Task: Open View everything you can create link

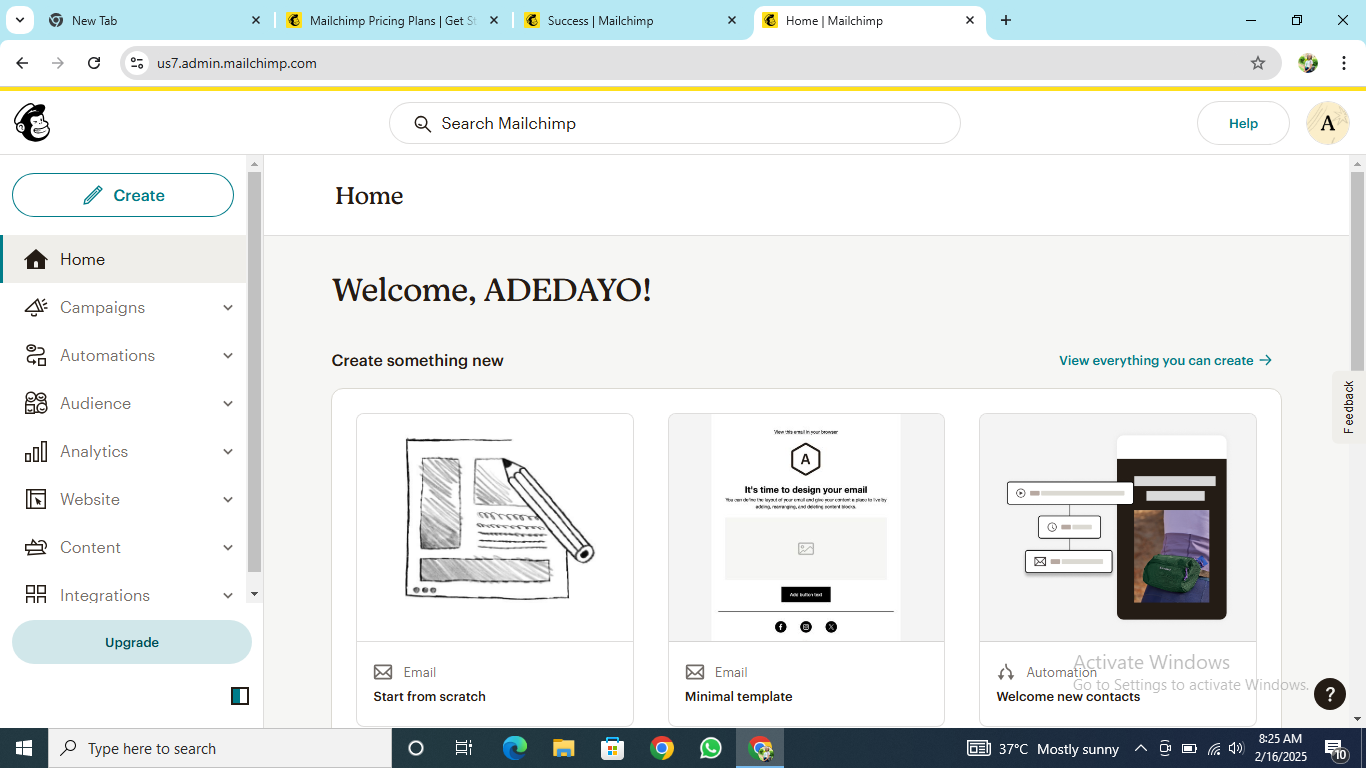Action: point(1166,361)
